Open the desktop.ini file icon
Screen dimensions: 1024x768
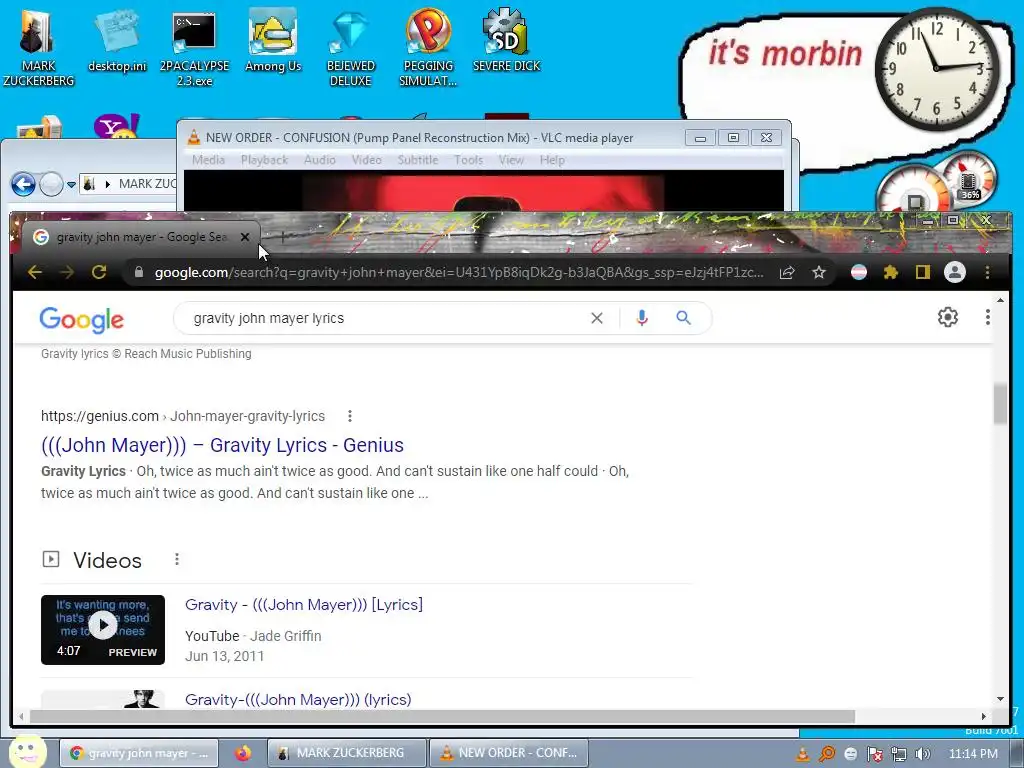coord(118,42)
